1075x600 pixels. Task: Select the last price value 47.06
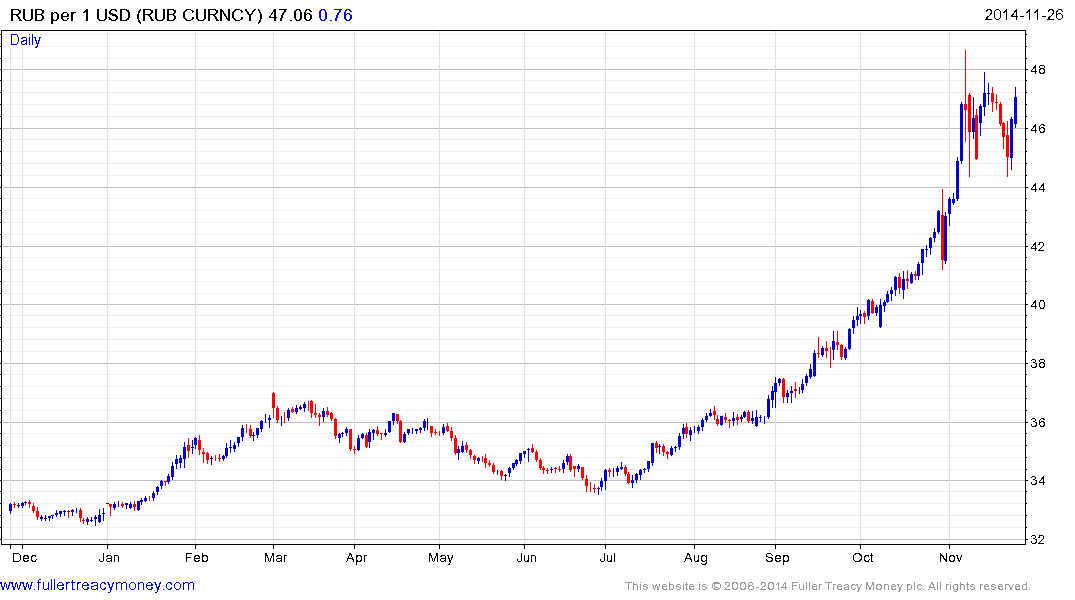(x=290, y=15)
